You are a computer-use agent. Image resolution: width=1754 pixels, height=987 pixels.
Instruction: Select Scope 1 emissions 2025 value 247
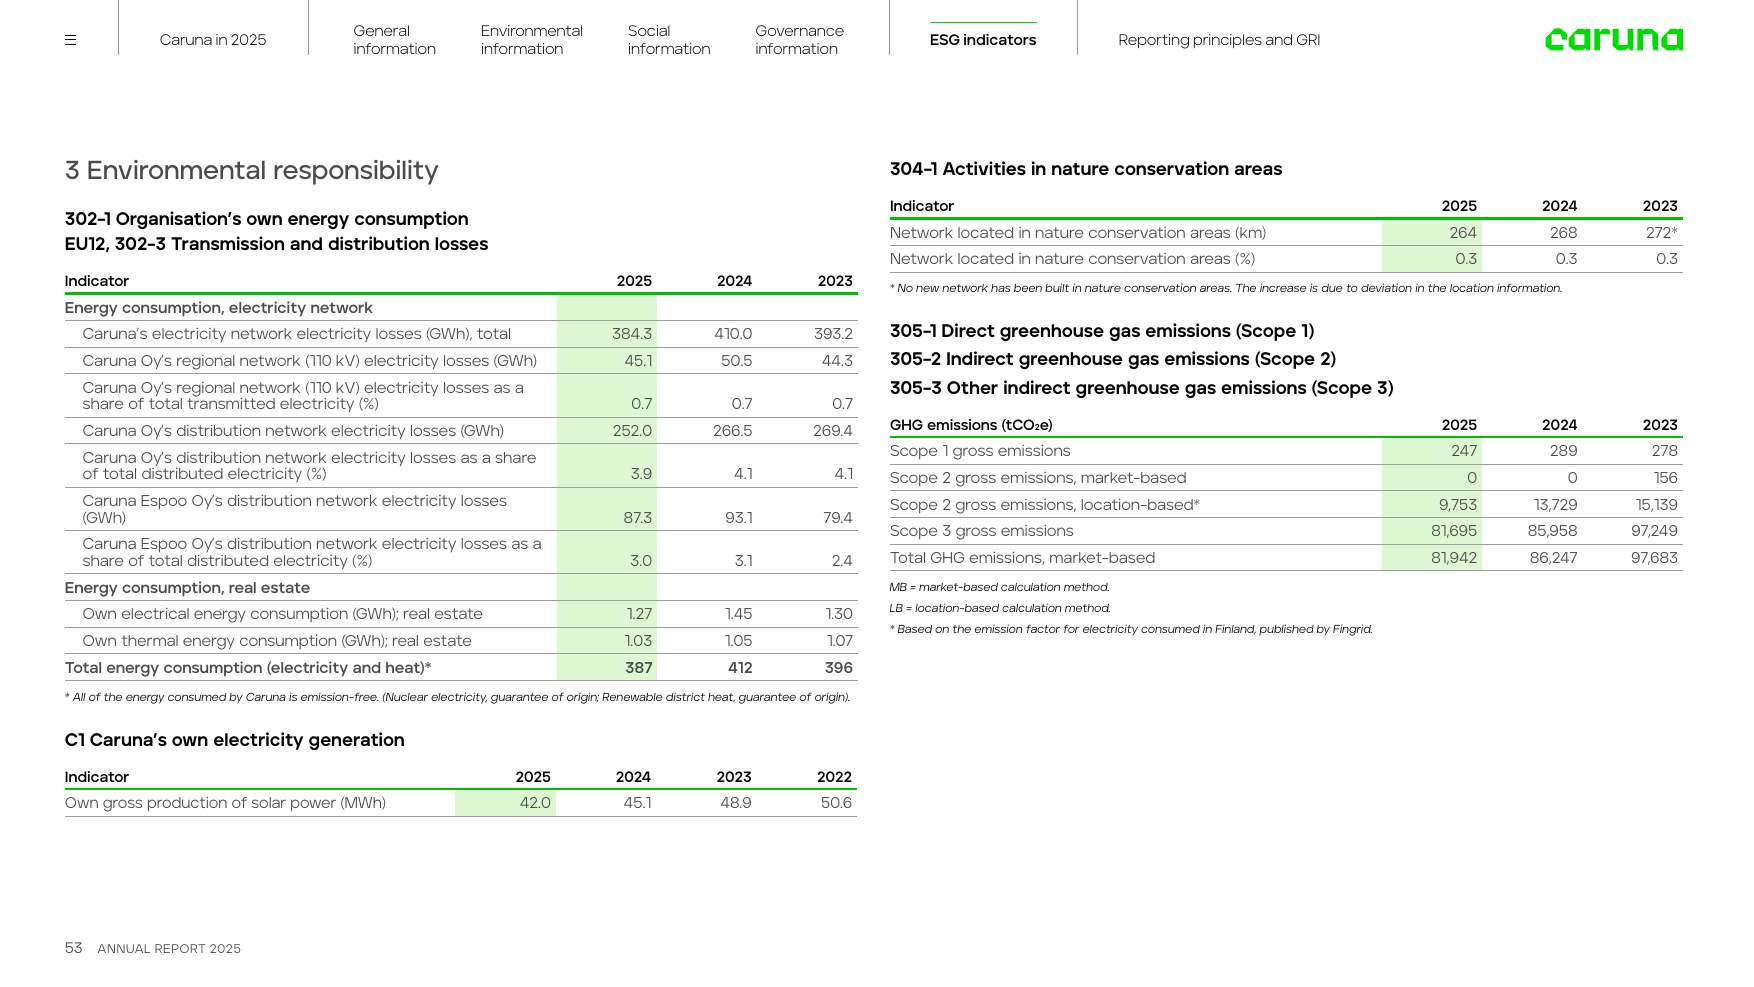point(1464,451)
